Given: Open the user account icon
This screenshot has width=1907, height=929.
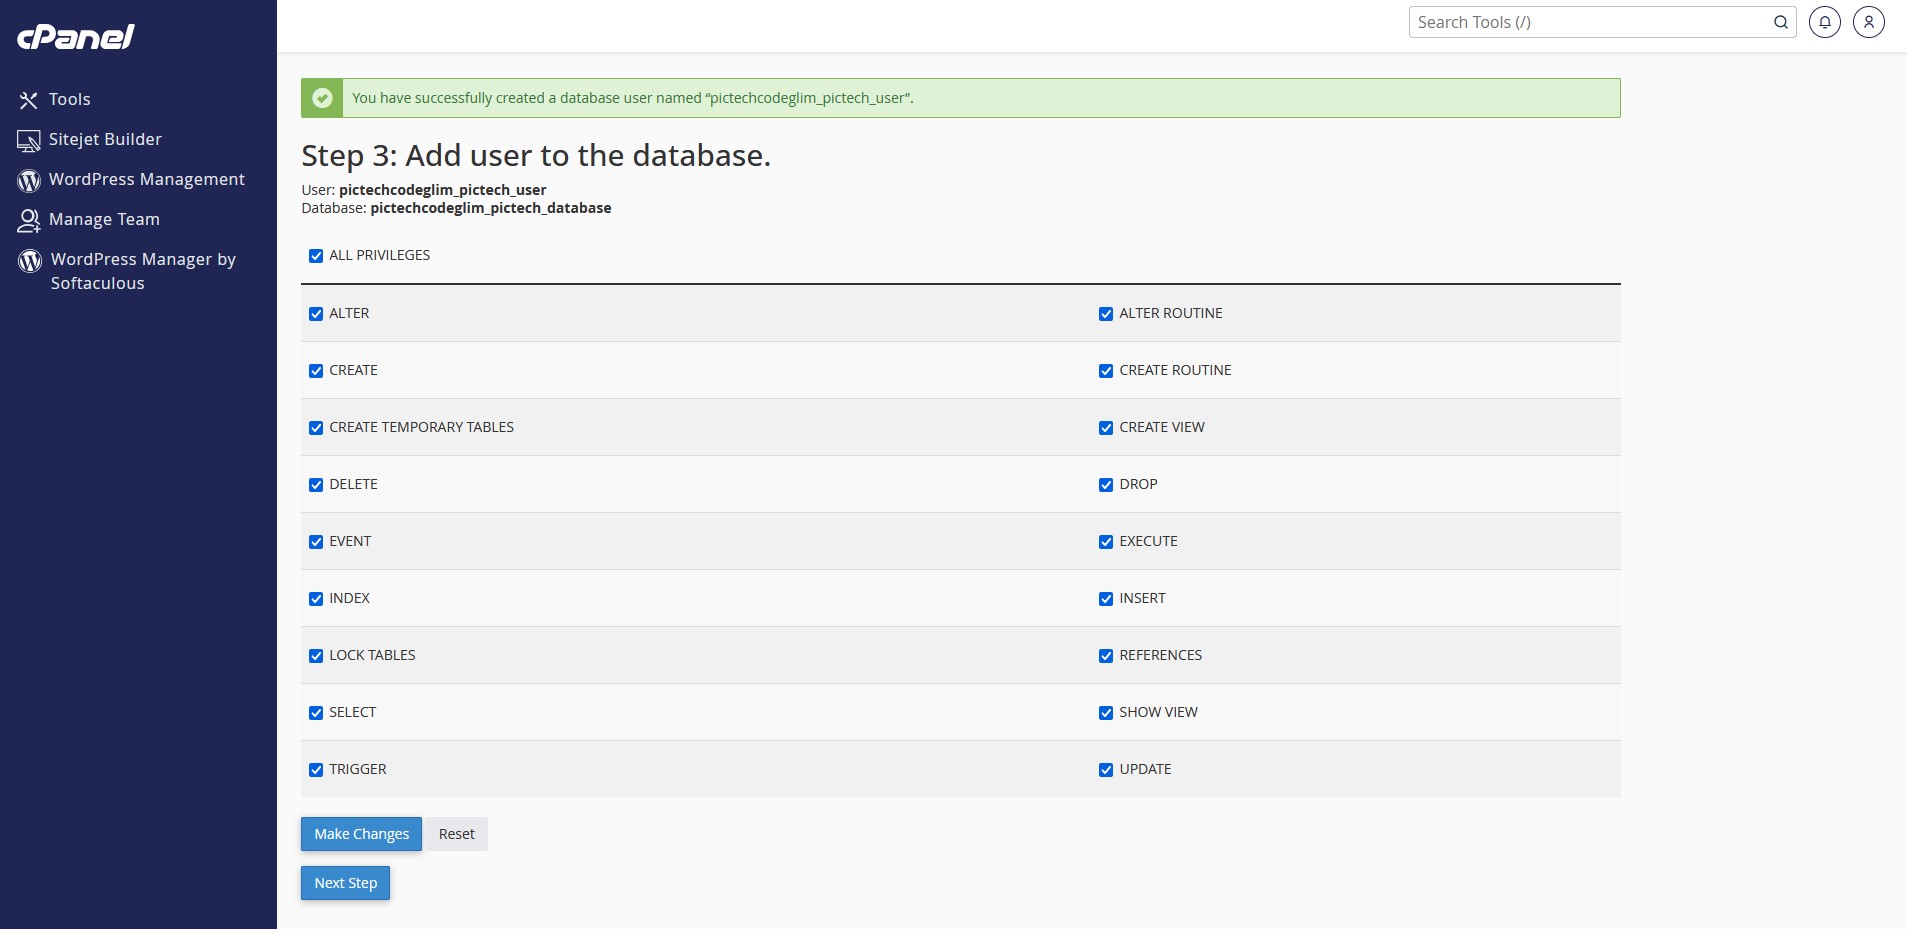Looking at the screenshot, I should (x=1869, y=22).
